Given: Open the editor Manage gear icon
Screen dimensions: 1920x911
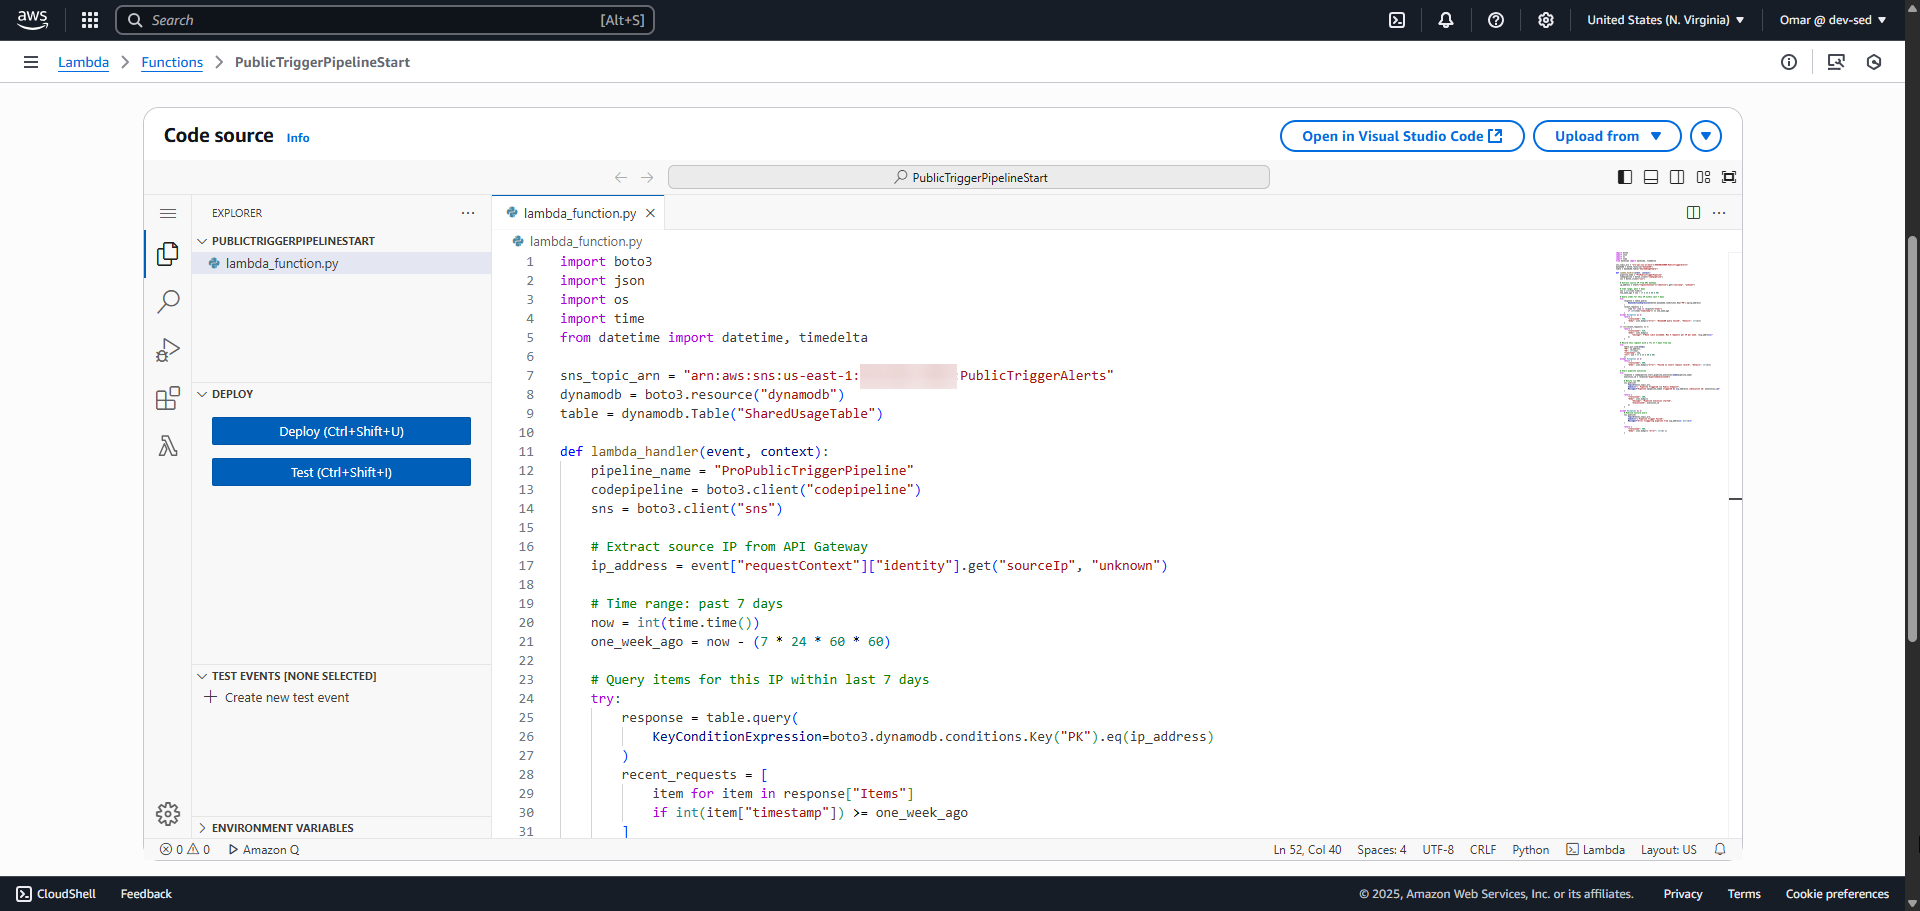Looking at the screenshot, I should 168,814.
